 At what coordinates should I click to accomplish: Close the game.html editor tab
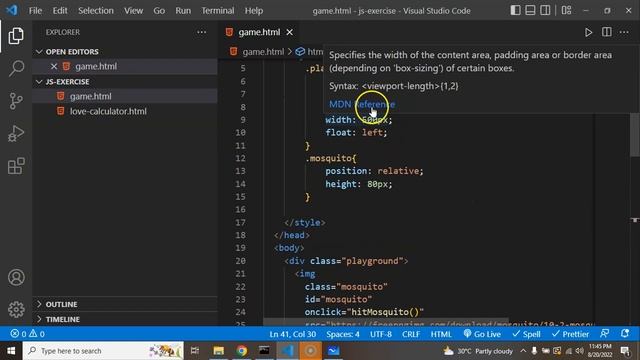pyautogui.click(x=289, y=32)
